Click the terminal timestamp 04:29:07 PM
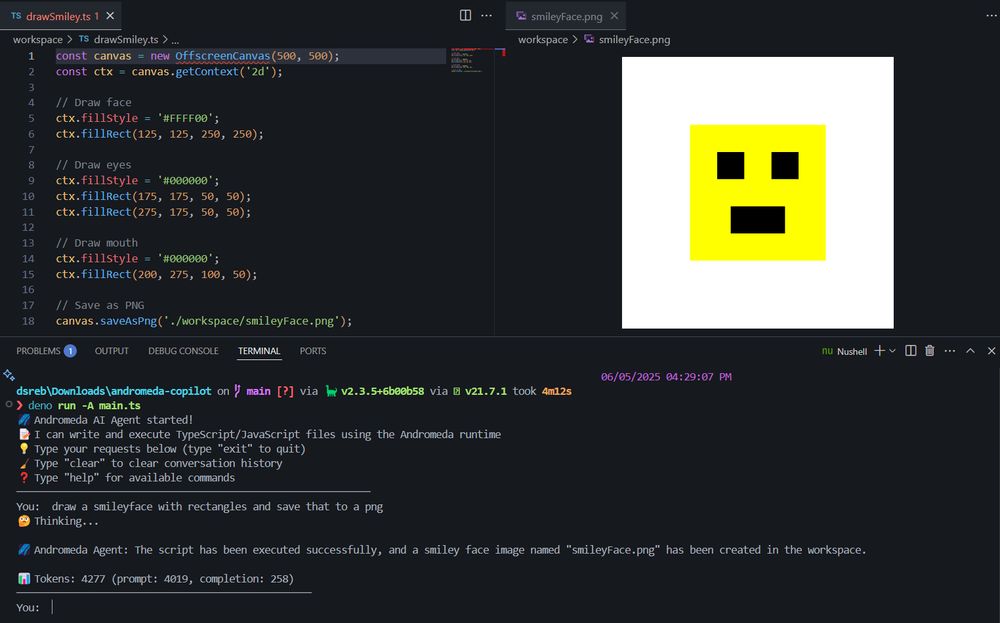 [x=699, y=377]
